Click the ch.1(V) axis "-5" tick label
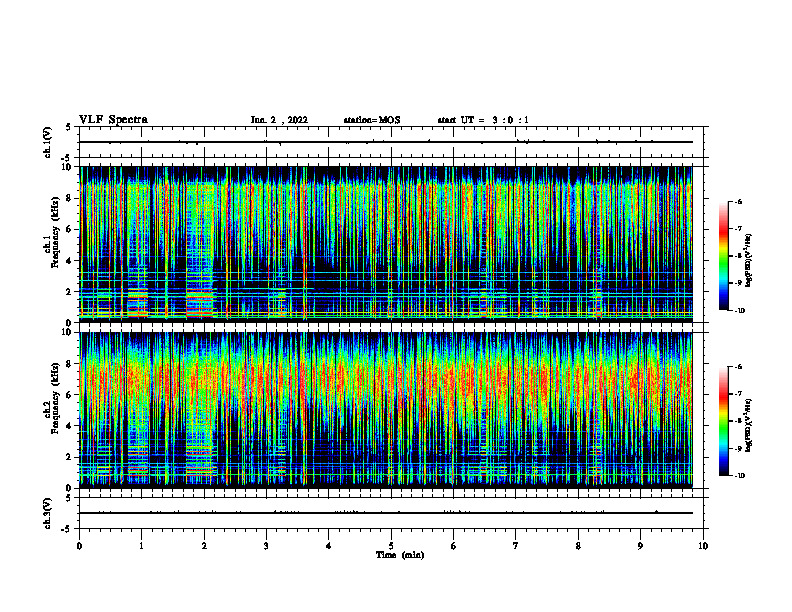Viewport: 792px width, 612px height. [x=67, y=158]
